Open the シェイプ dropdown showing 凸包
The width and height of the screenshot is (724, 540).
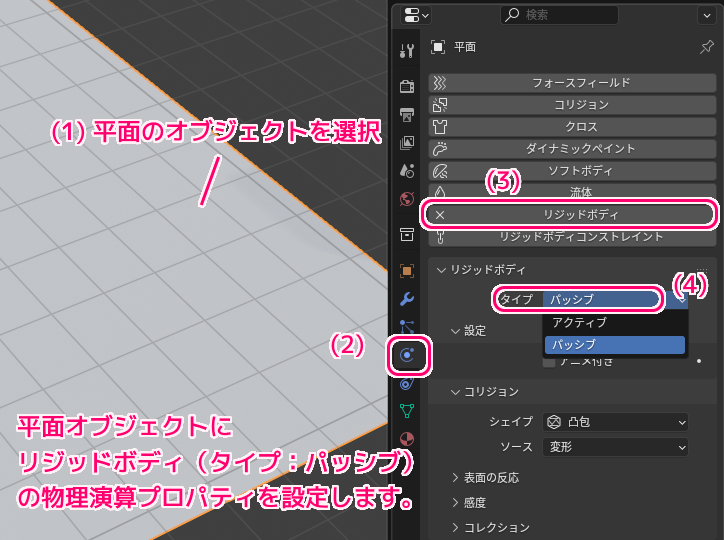coord(615,422)
